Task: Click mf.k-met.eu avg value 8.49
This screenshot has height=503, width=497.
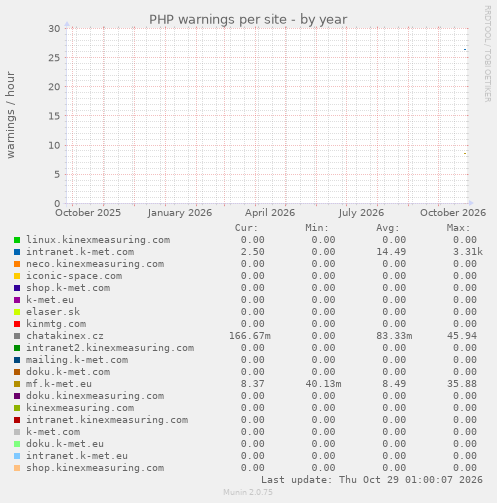Action: point(394,384)
